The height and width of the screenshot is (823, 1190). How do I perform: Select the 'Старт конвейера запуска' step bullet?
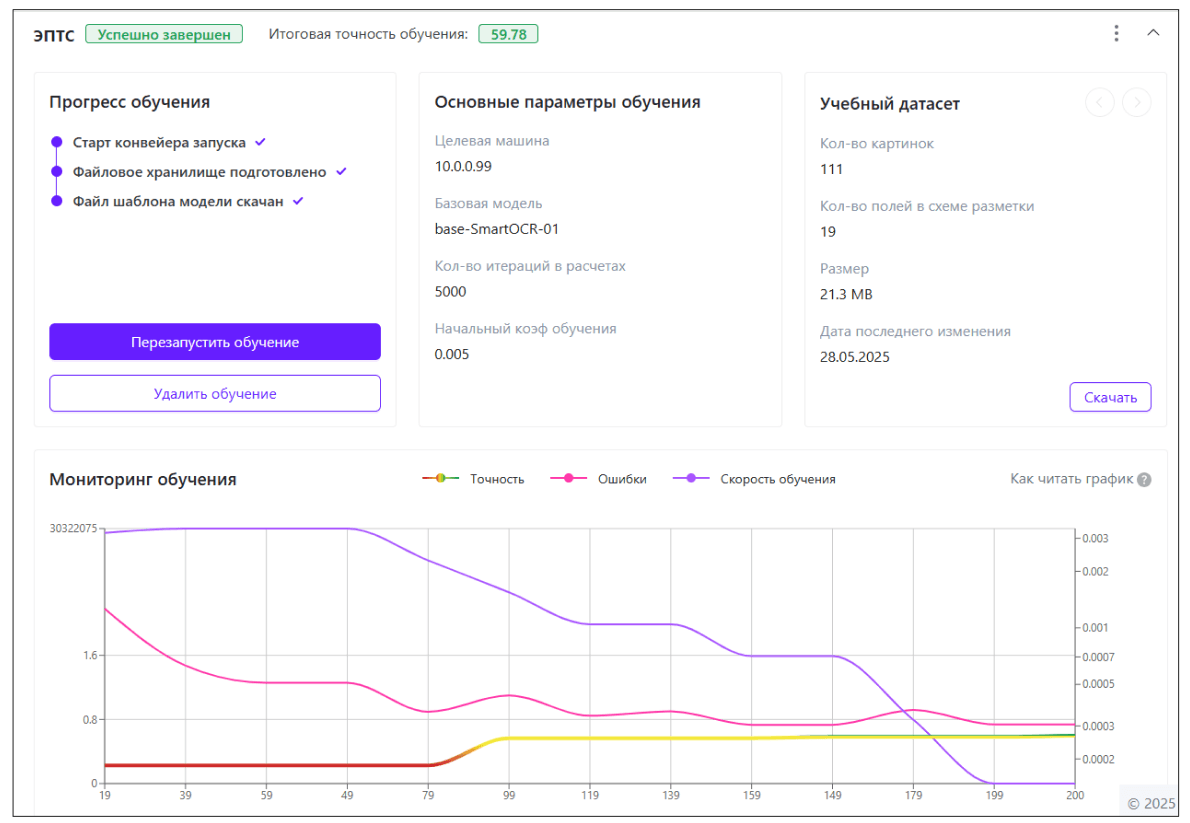click(57, 143)
